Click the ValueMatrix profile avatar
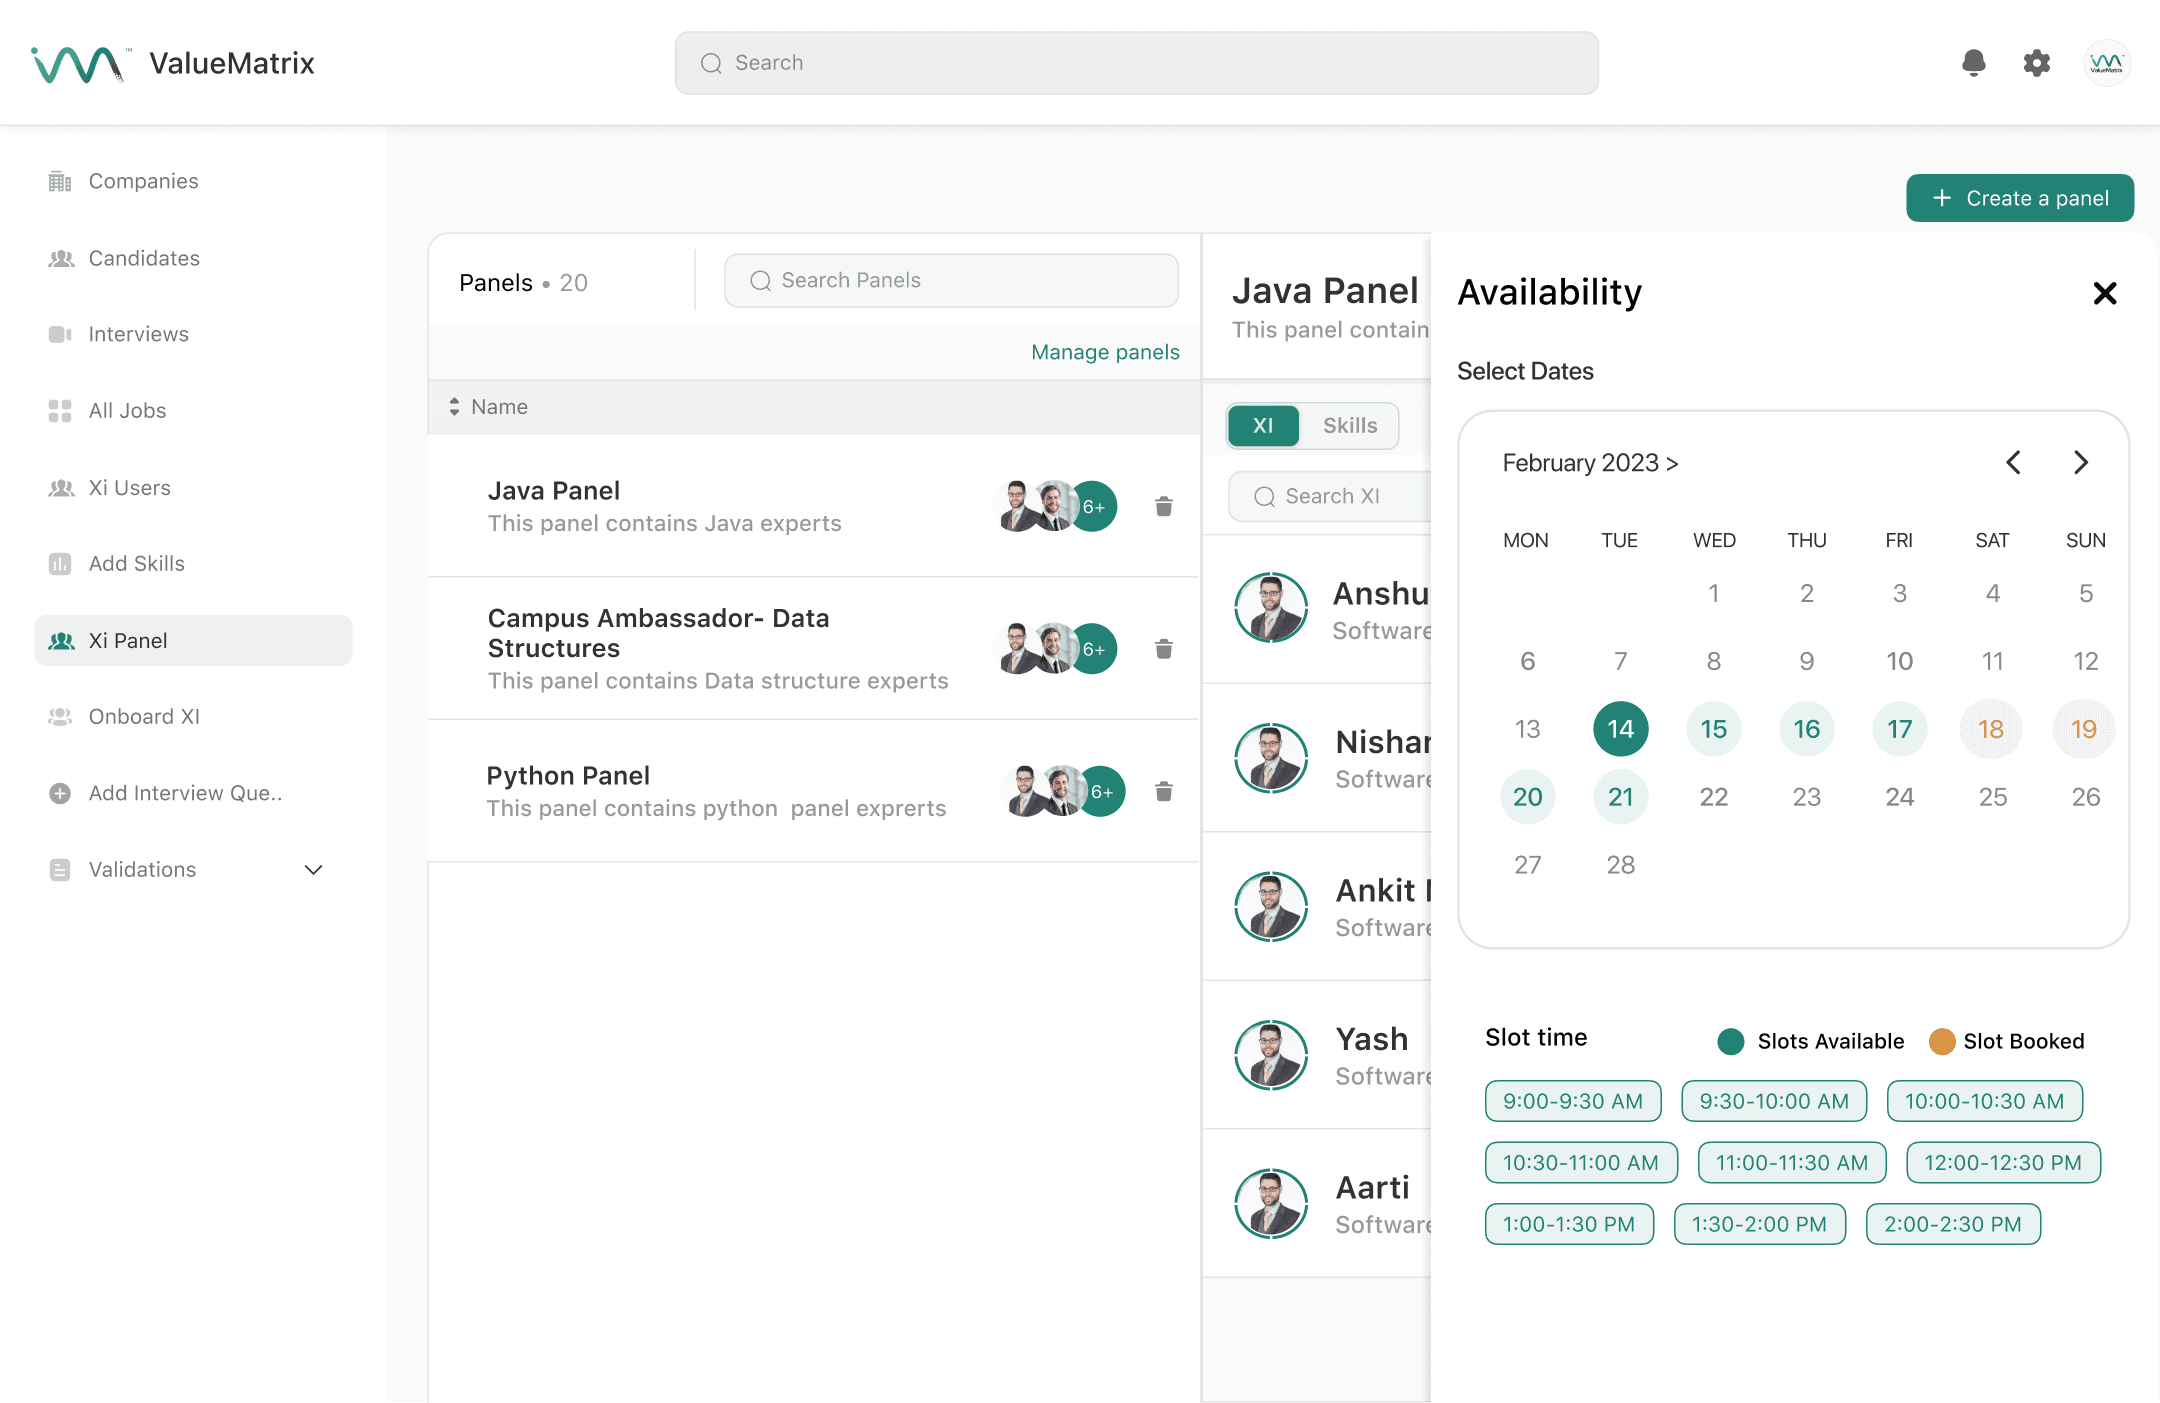Screen dimensions: 2160x1403 2106,63
